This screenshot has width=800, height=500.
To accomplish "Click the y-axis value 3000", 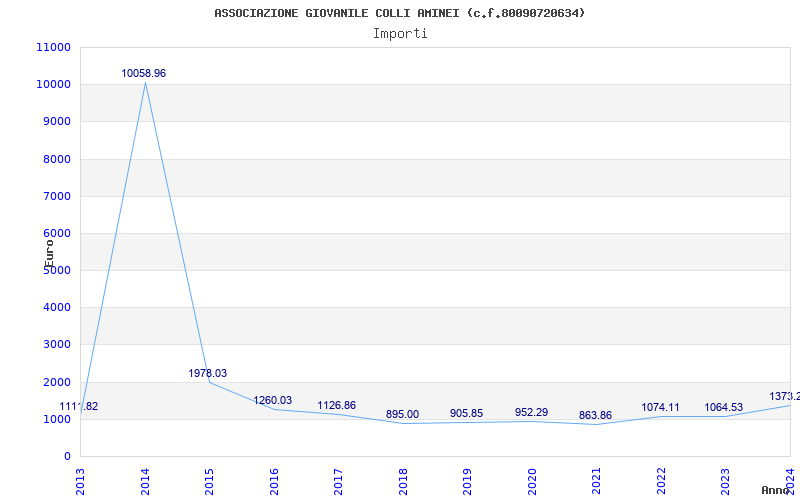I will pos(57,345).
